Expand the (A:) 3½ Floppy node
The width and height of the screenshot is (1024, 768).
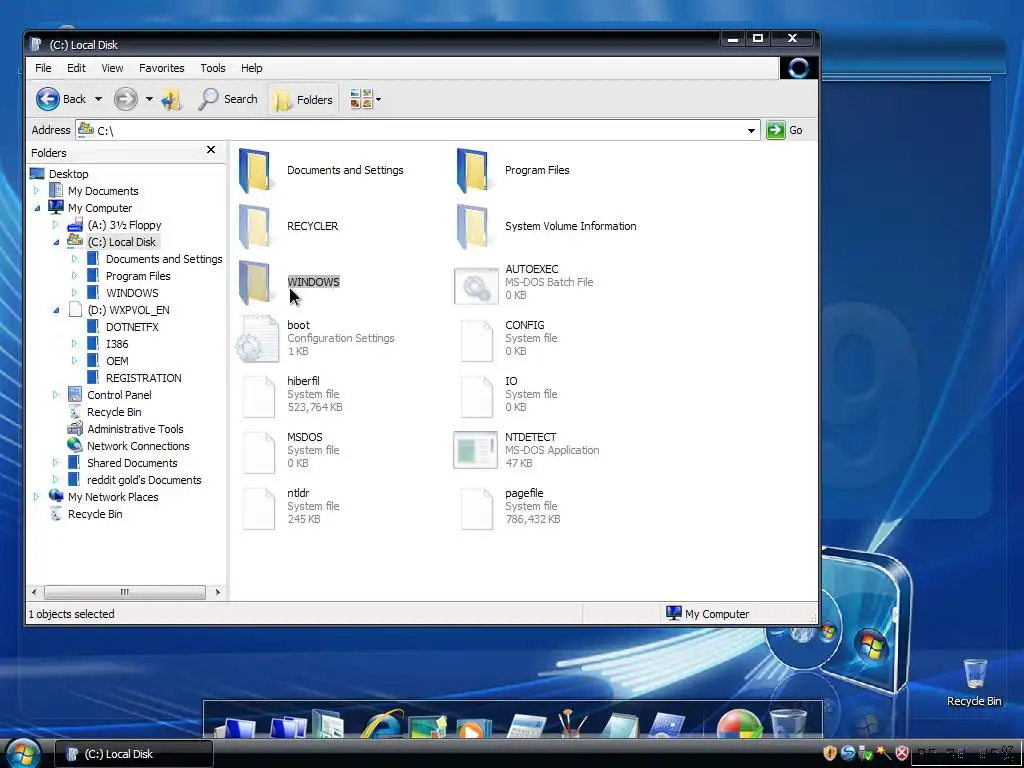(56, 225)
